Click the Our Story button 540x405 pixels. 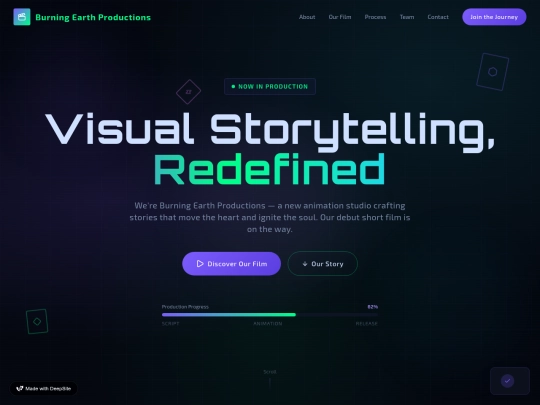323,264
